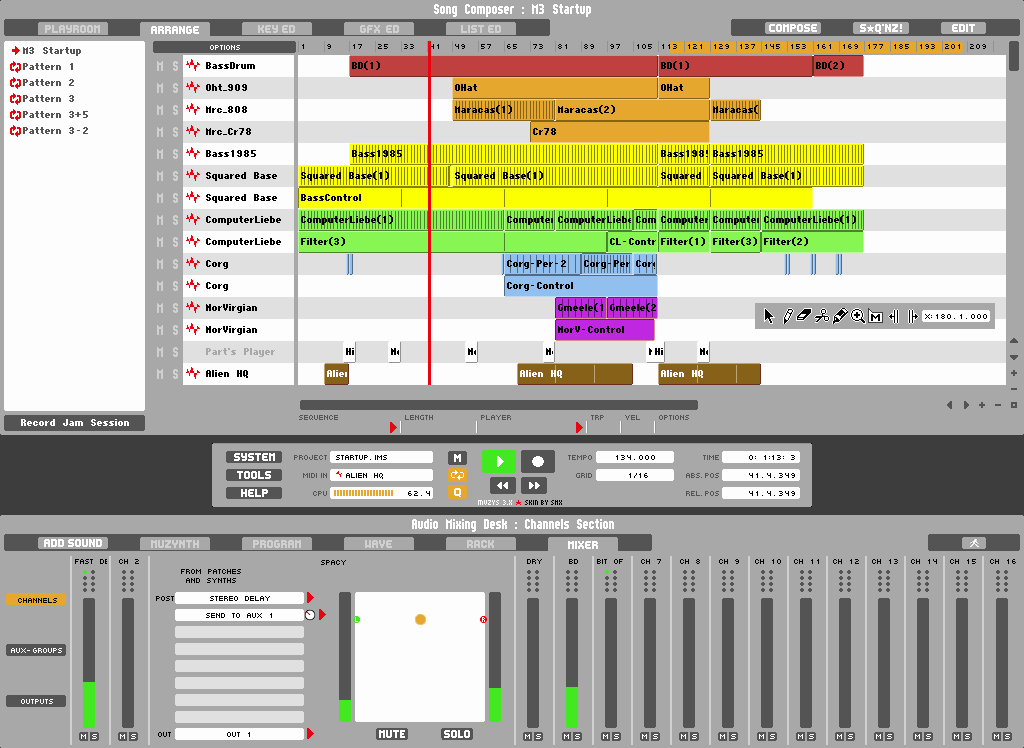Switch to the GFX ED tab
This screenshot has width=1024, height=748.
tap(379, 29)
